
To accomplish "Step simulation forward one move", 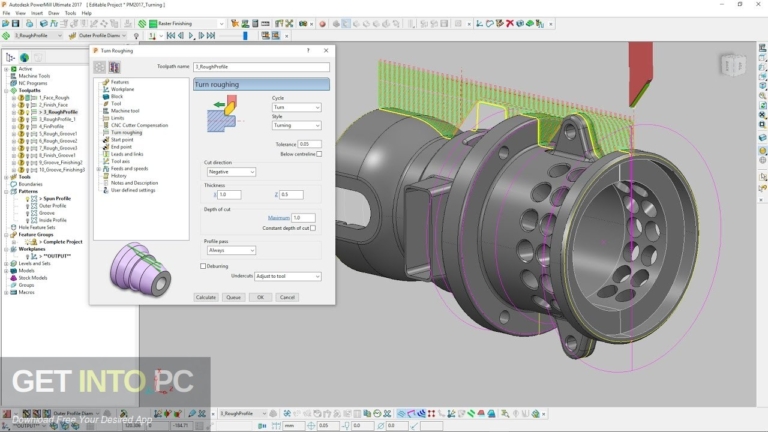I will [x=201, y=36].
